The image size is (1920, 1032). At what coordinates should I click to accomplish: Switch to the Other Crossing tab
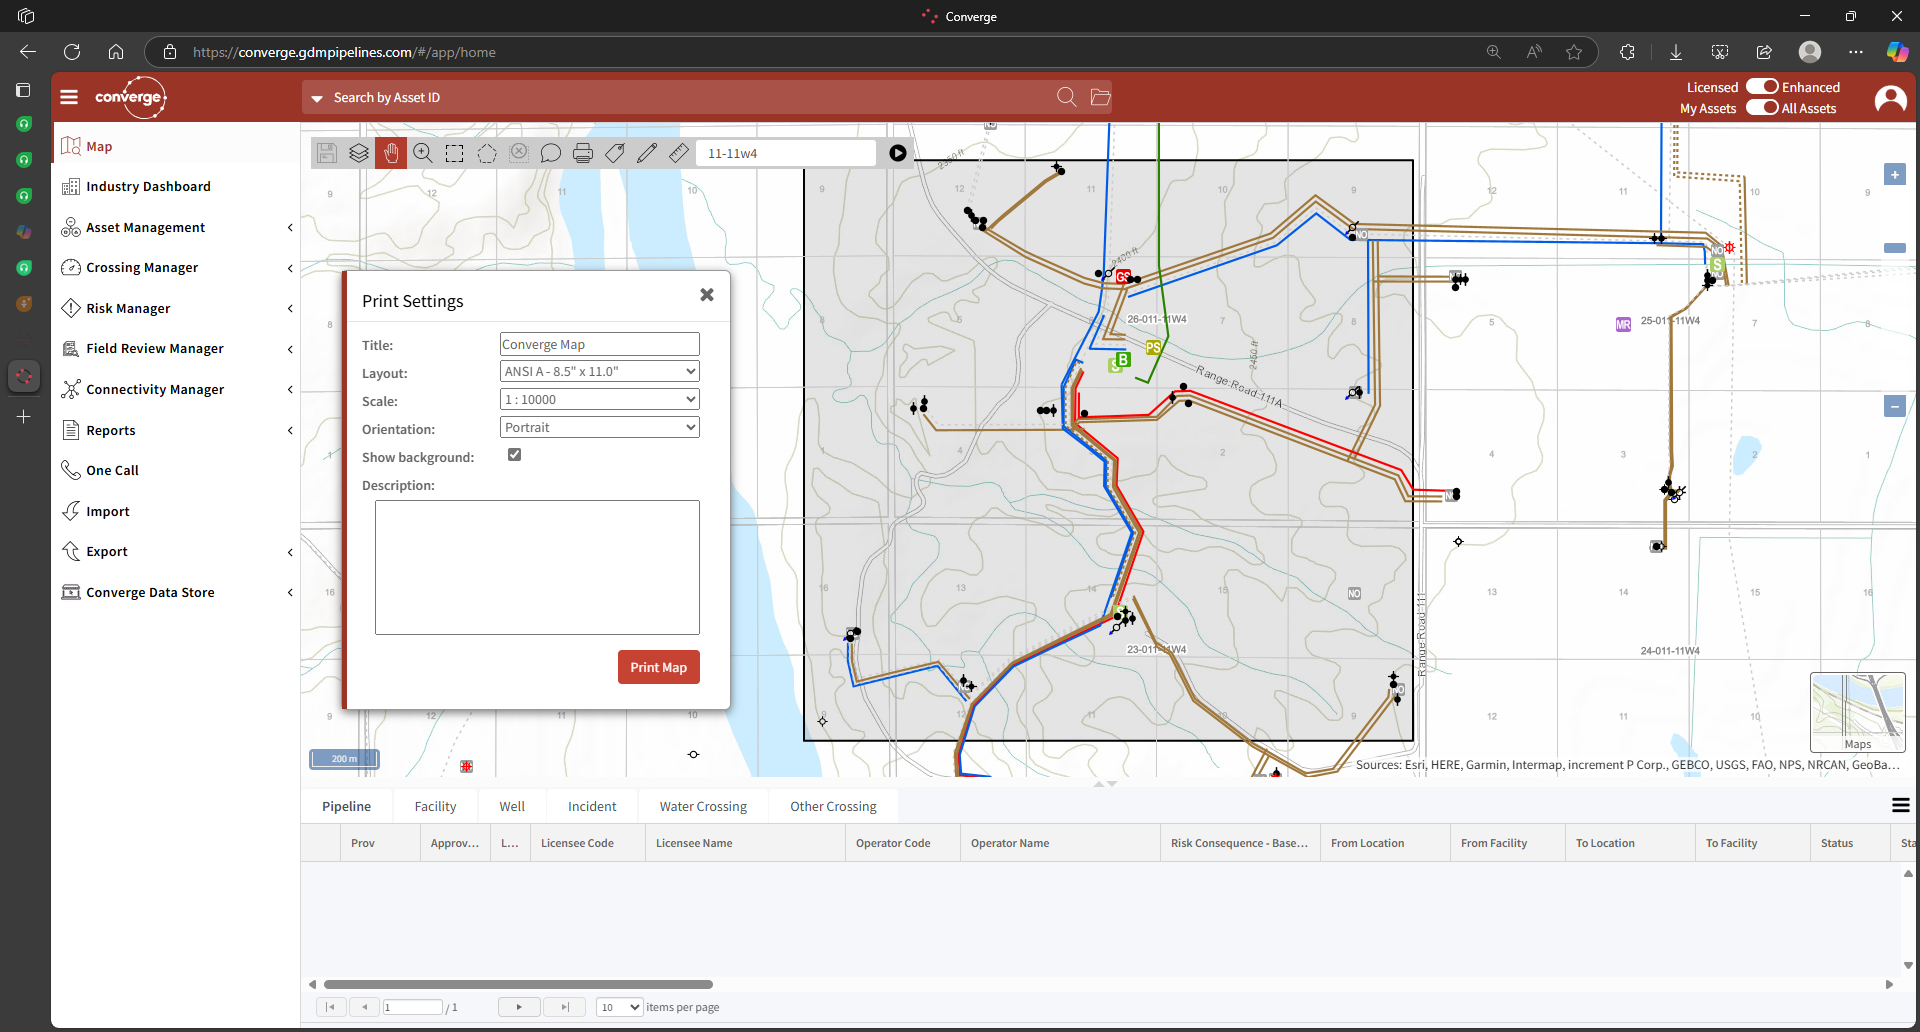[833, 806]
